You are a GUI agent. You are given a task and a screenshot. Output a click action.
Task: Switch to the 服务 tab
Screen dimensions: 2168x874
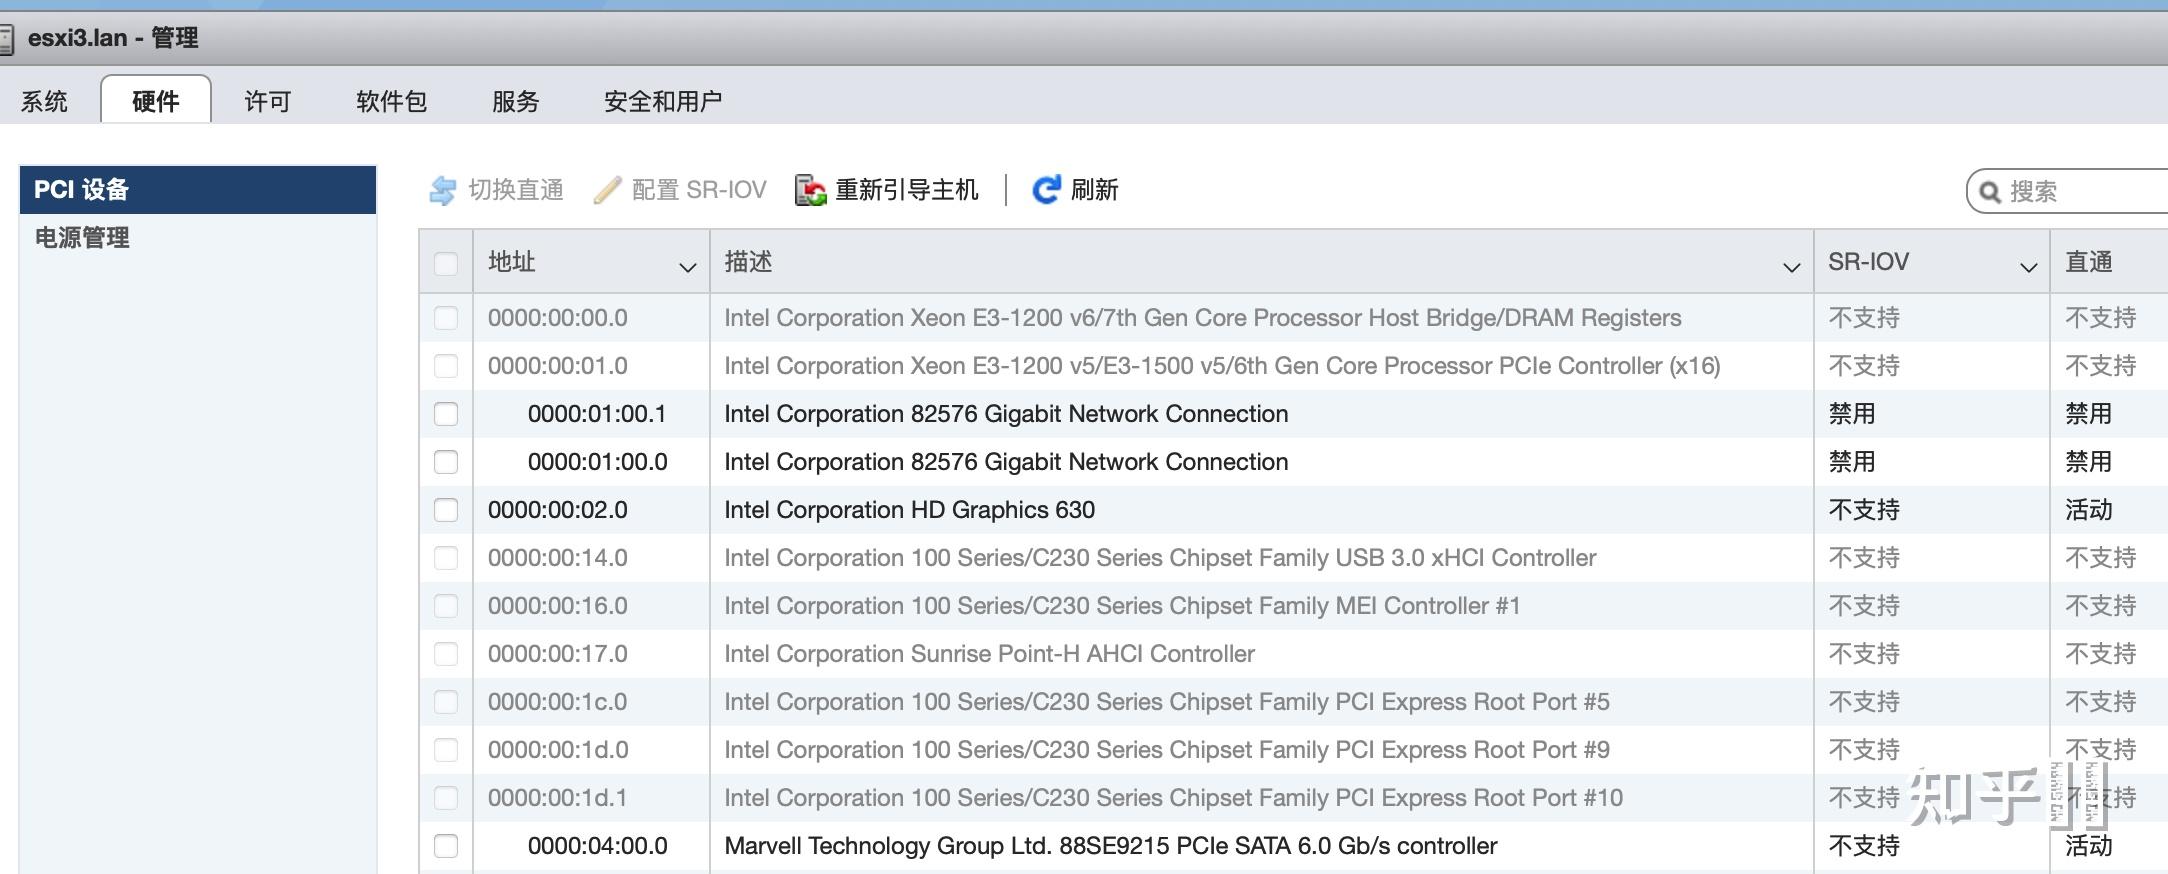tap(516, 101)
